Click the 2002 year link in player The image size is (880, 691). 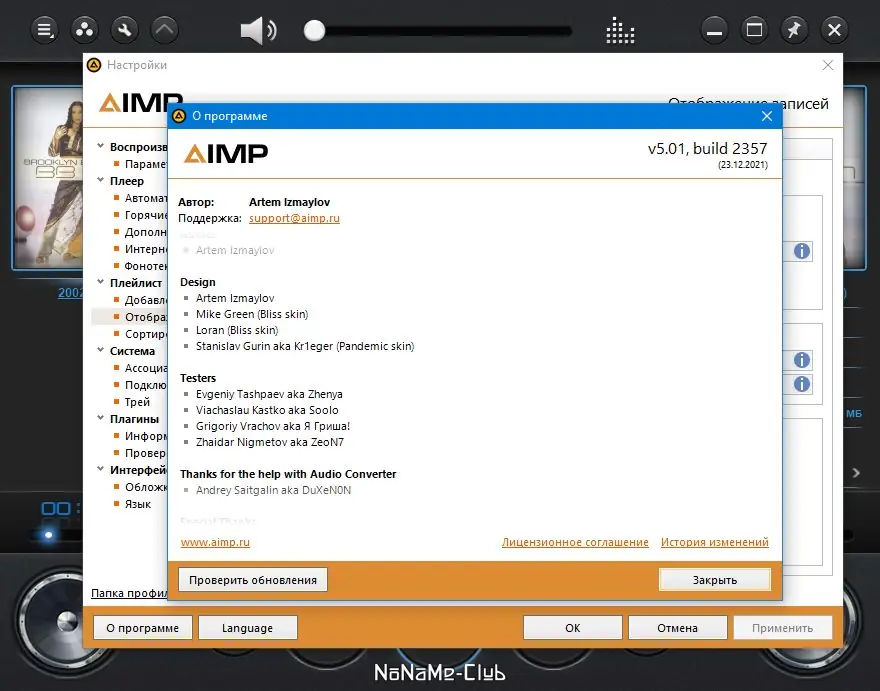[70, 292]
